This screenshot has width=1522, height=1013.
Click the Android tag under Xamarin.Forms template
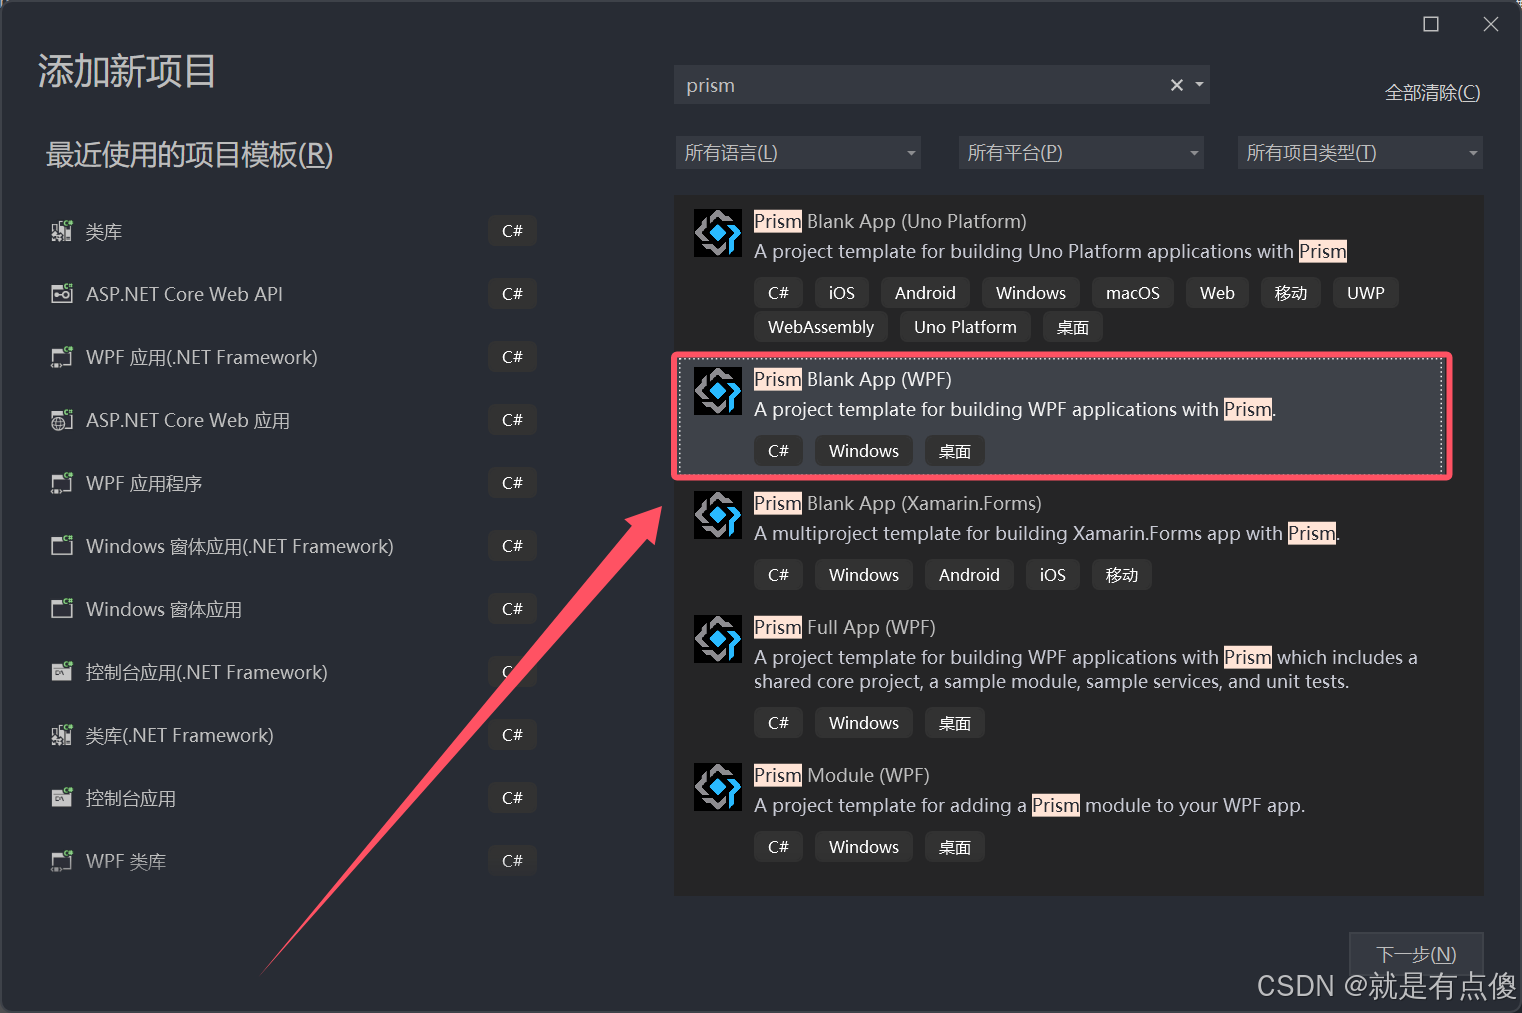click(x=969, y=575)
